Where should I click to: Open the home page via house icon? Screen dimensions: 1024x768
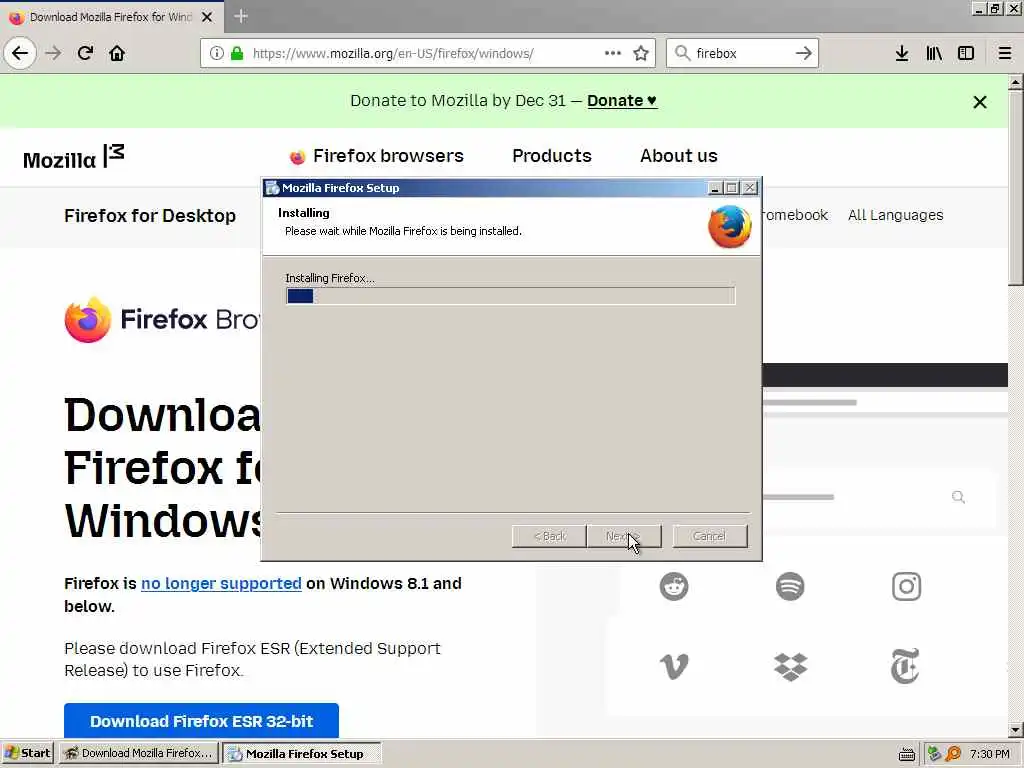117,53
